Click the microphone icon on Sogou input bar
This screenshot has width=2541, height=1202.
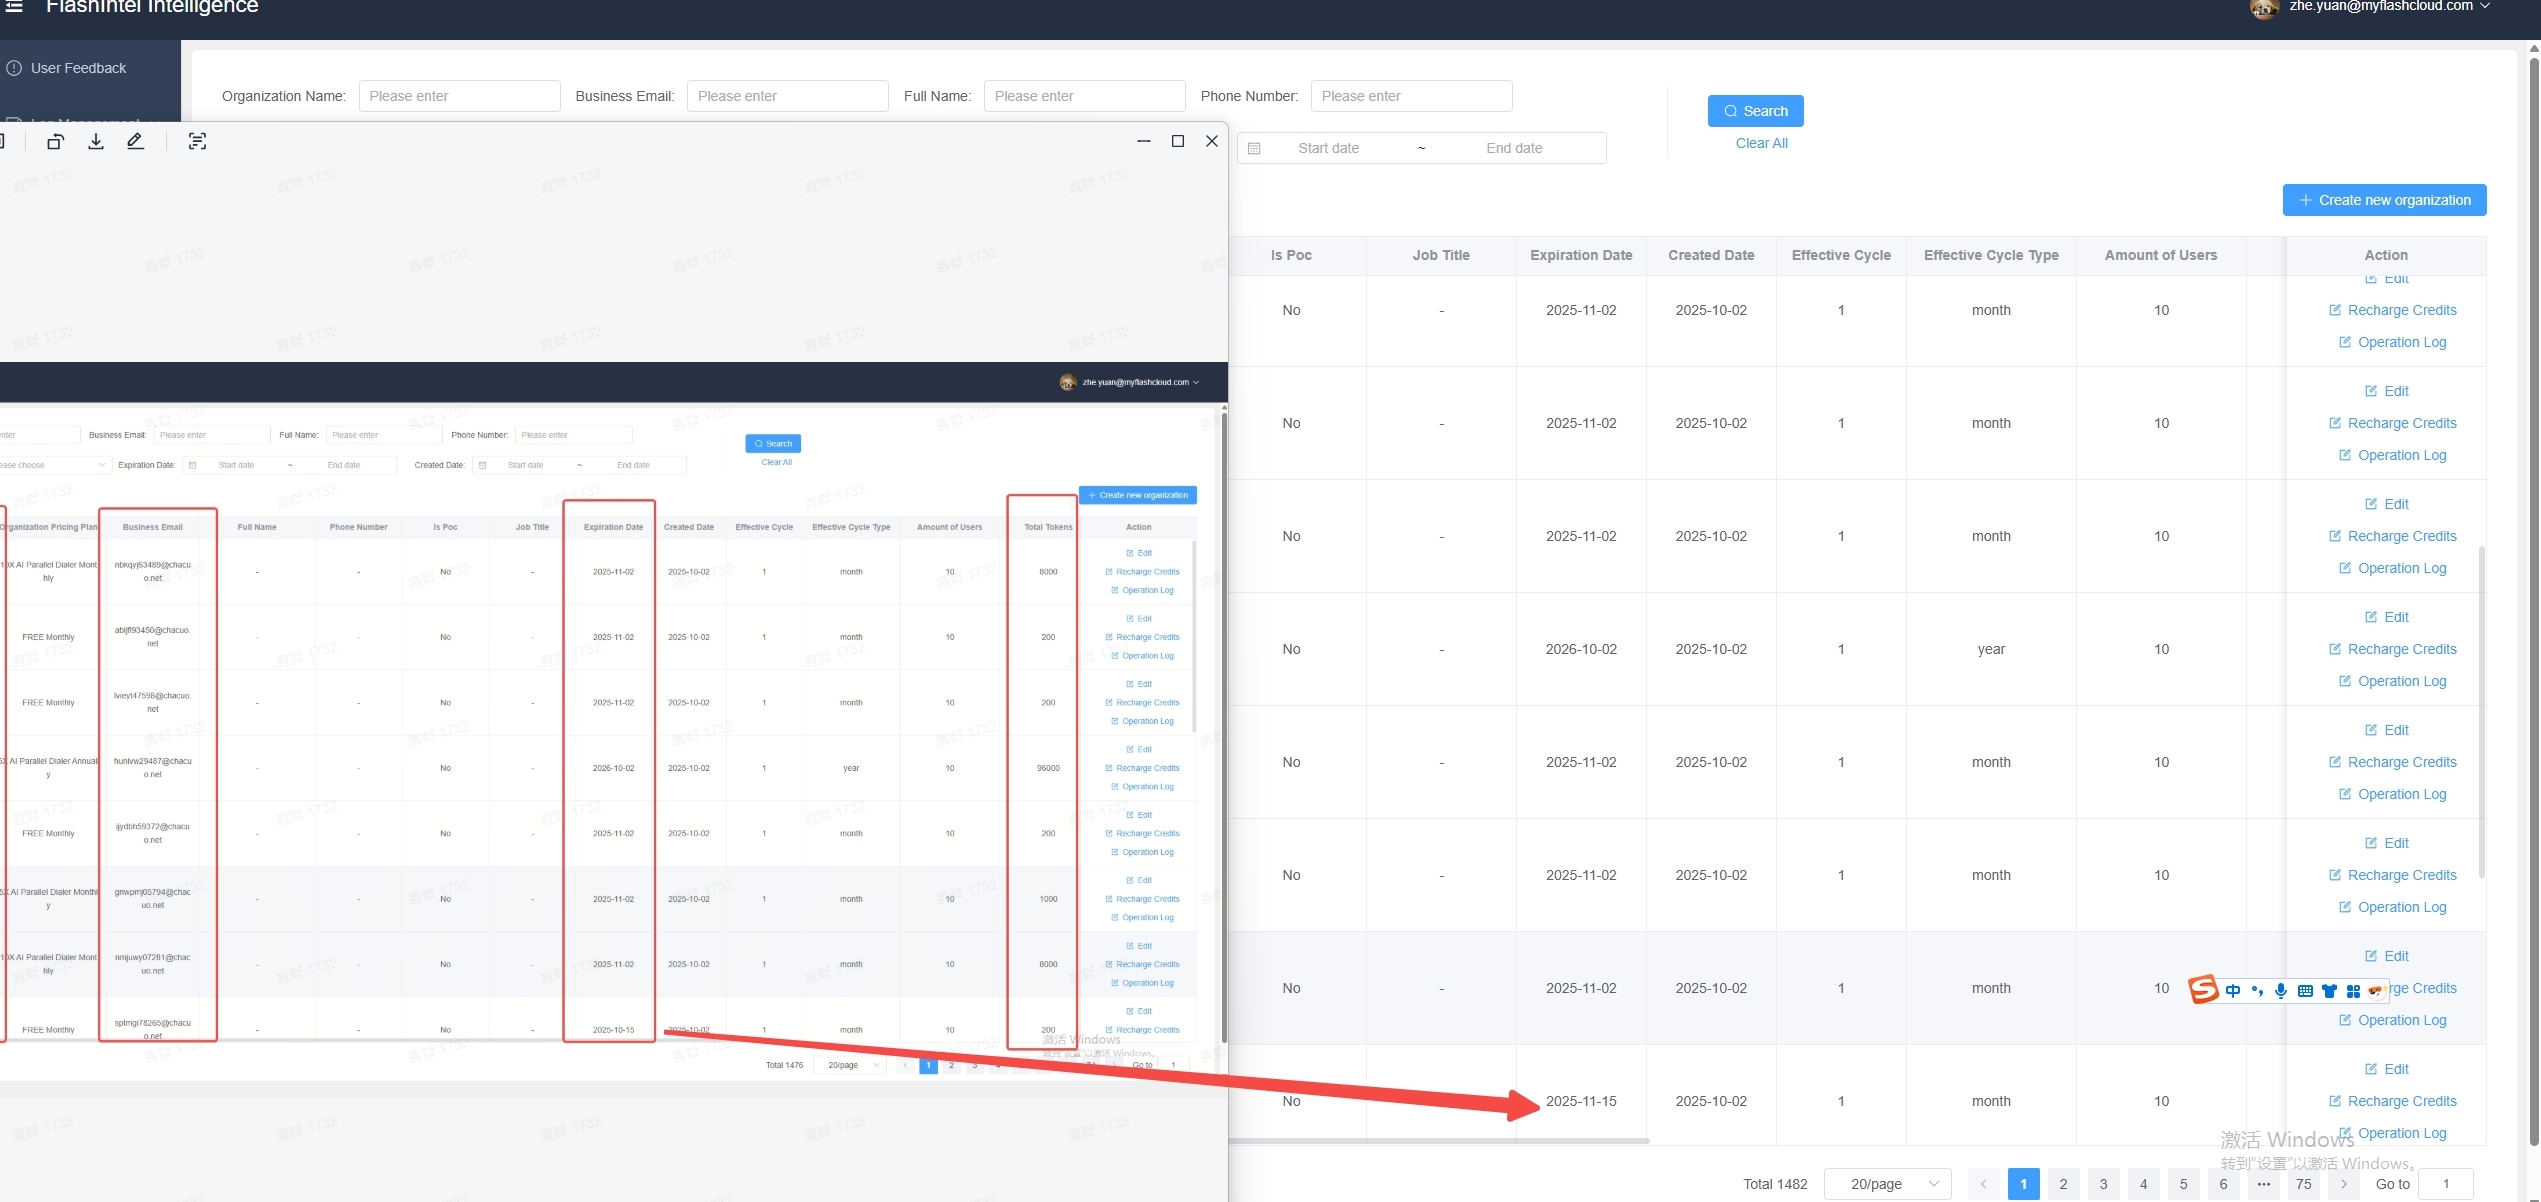pyautogui.click(x=2281, y=991)
